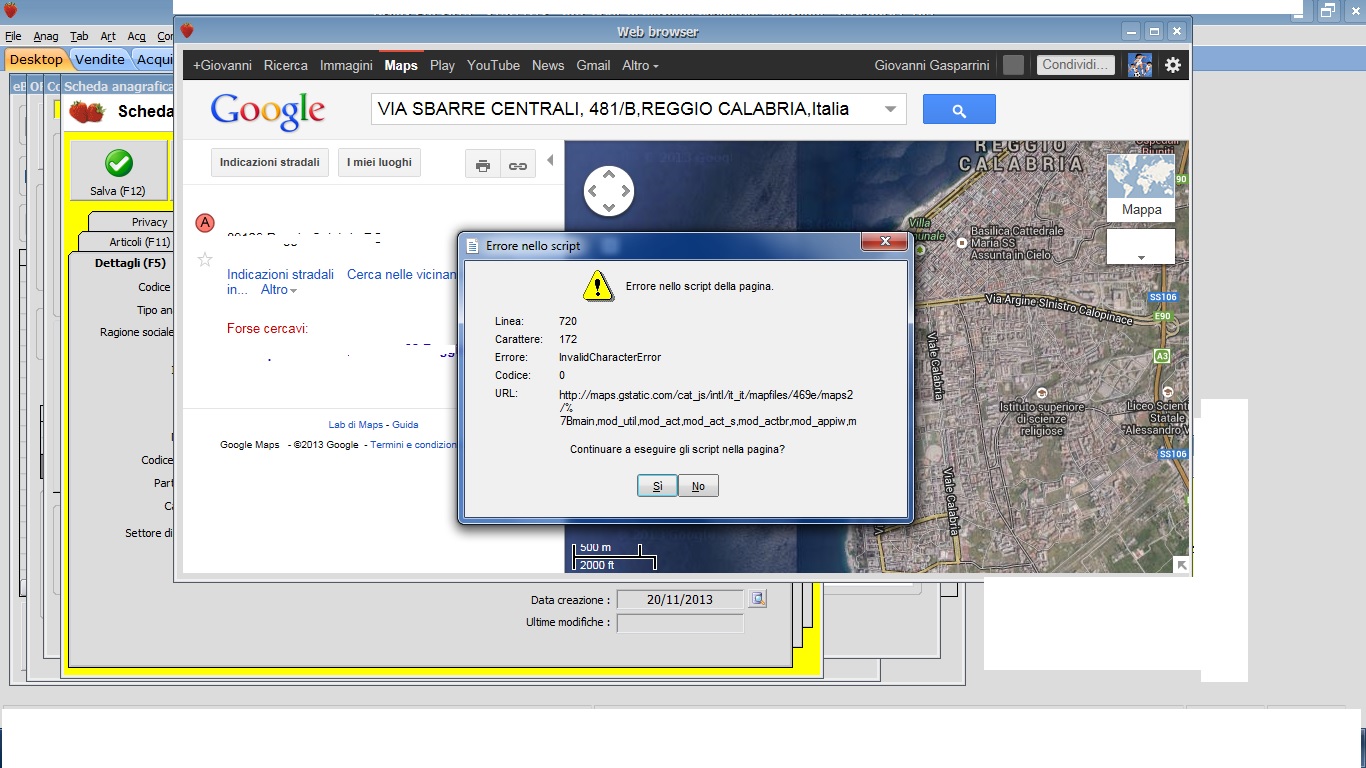1366x768 pixels.
Task: Open the search box suggestions dropdown arrow
Action: click(890, 110)
